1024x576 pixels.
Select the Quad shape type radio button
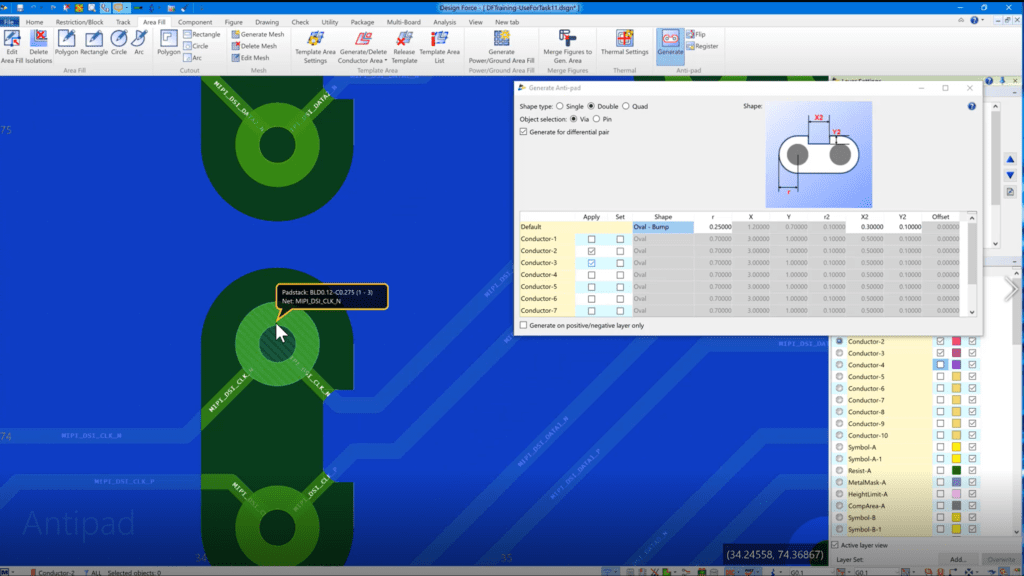coord(627,106)
